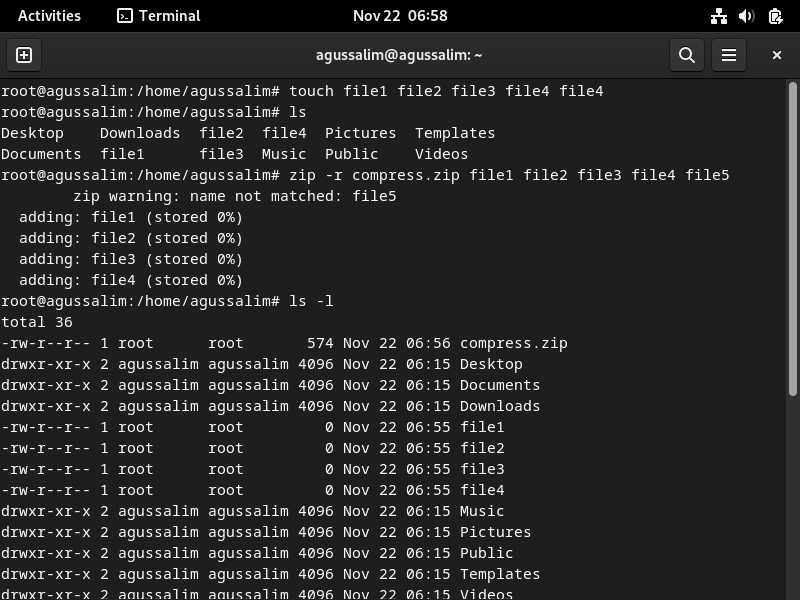Click the battery status icon

click(x=775, y=16)
